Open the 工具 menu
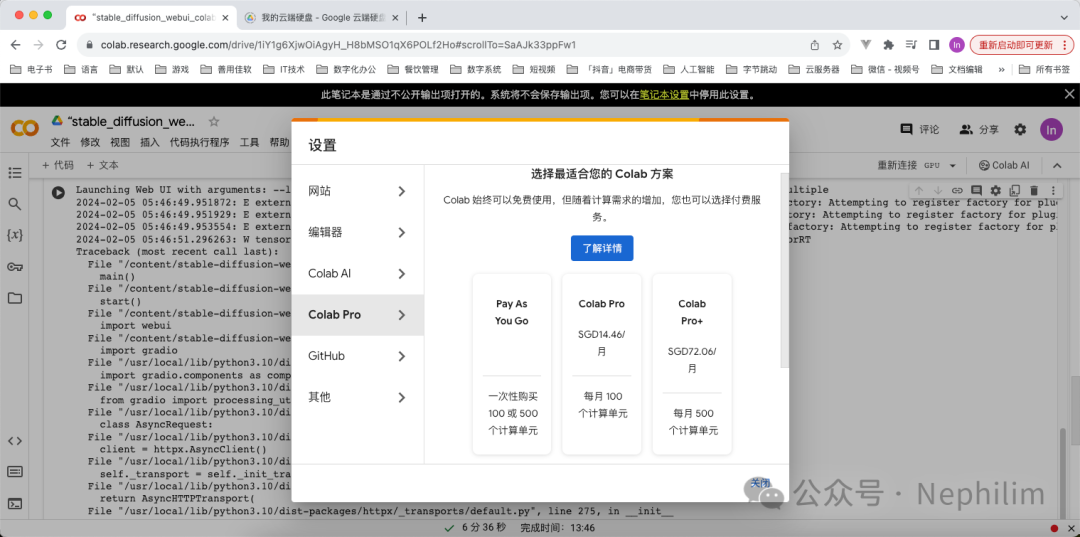The image size is (1080, 537). pyautogui.click(x=249, y=143)
